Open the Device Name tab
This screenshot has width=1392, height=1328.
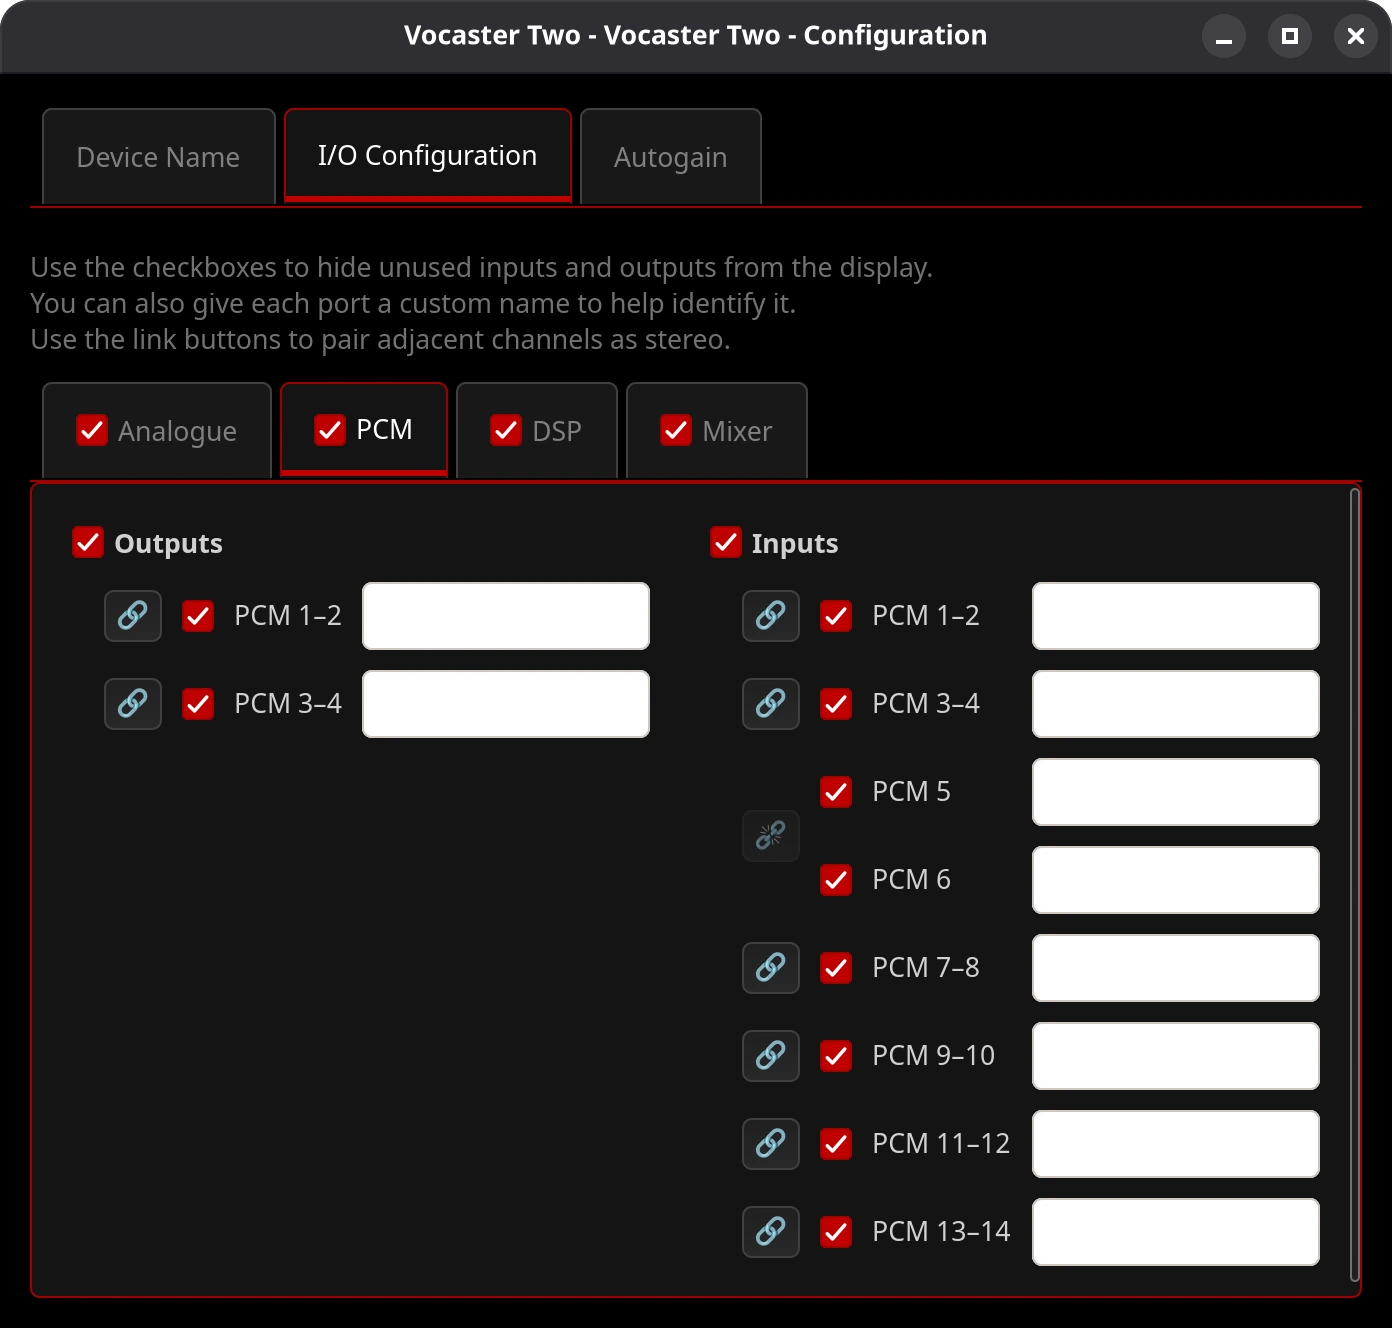coord(159,157)
